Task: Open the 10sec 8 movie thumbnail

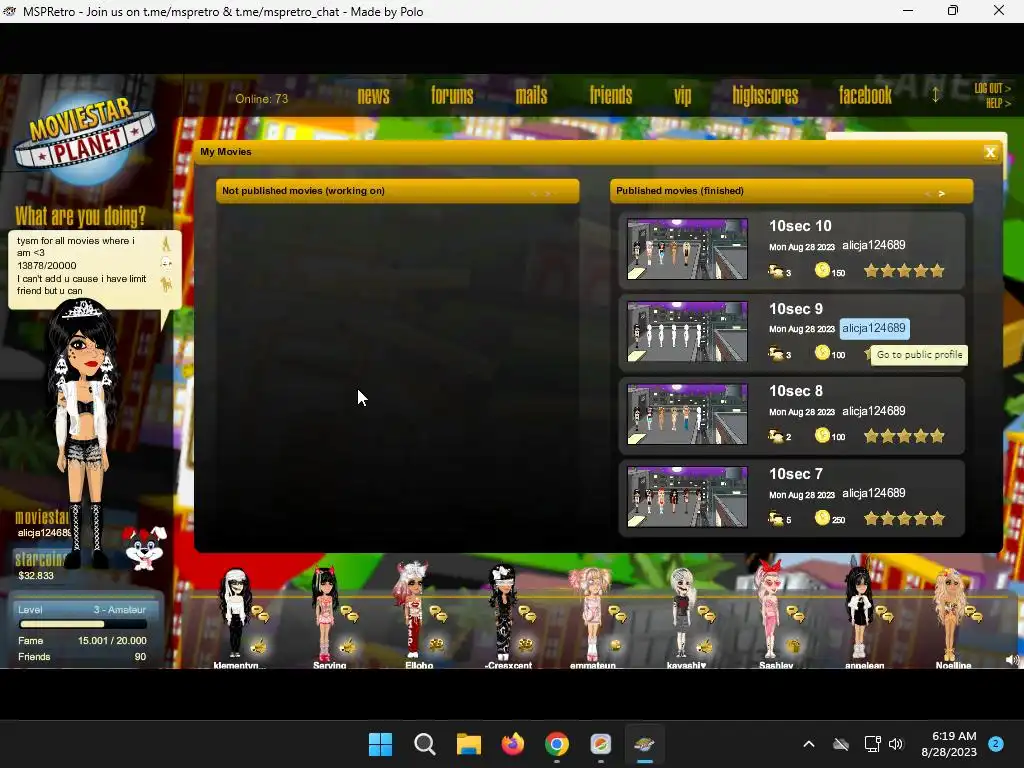Action: pyautogui.click(x=687, y=414)
